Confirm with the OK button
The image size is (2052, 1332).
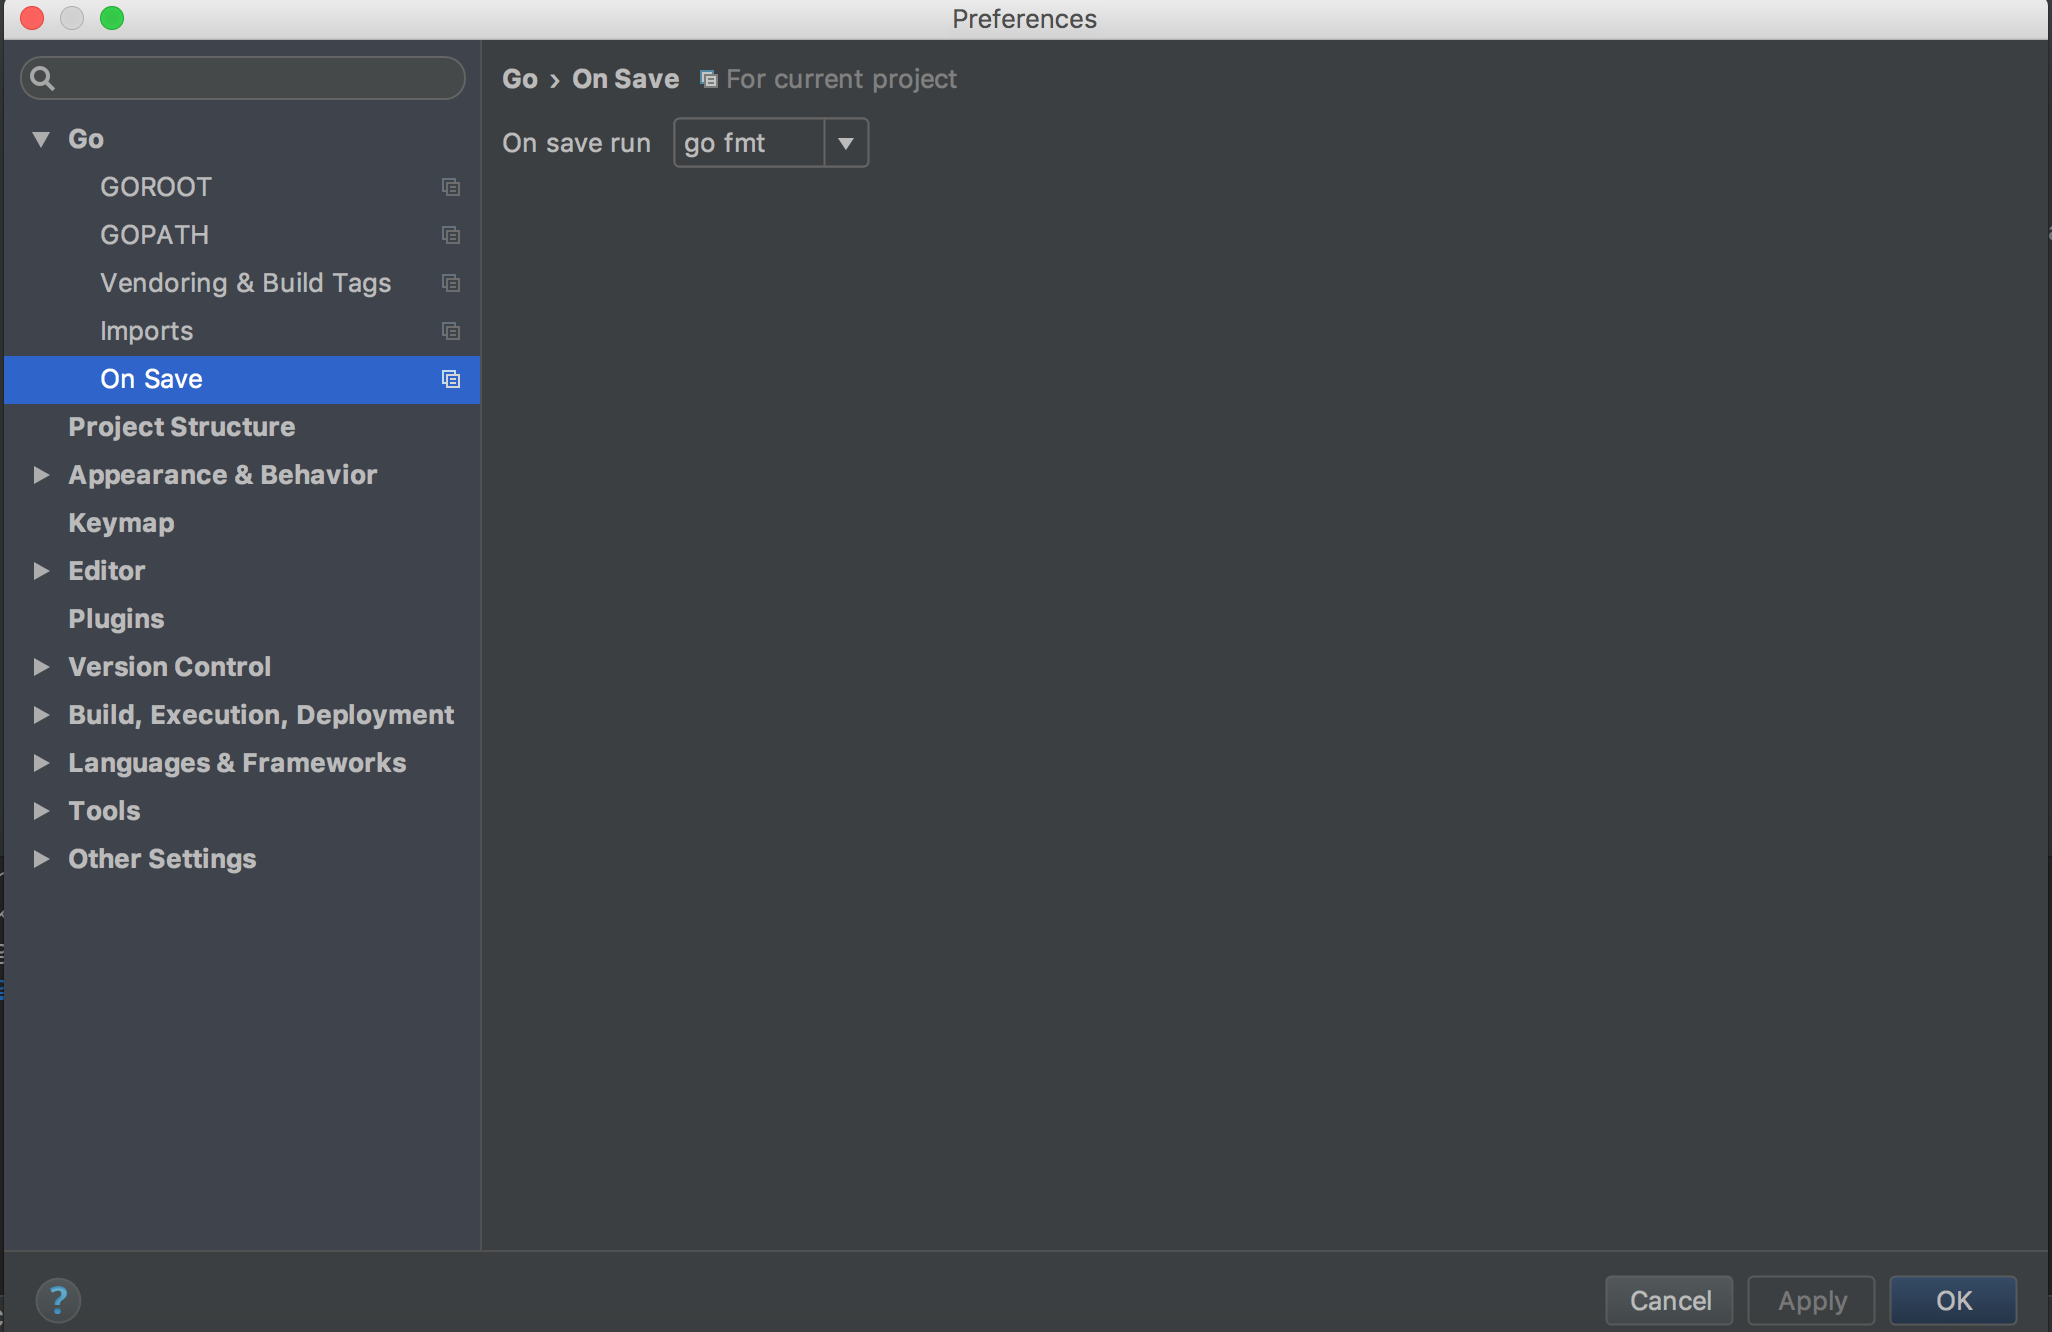tap(1952, 1300)
